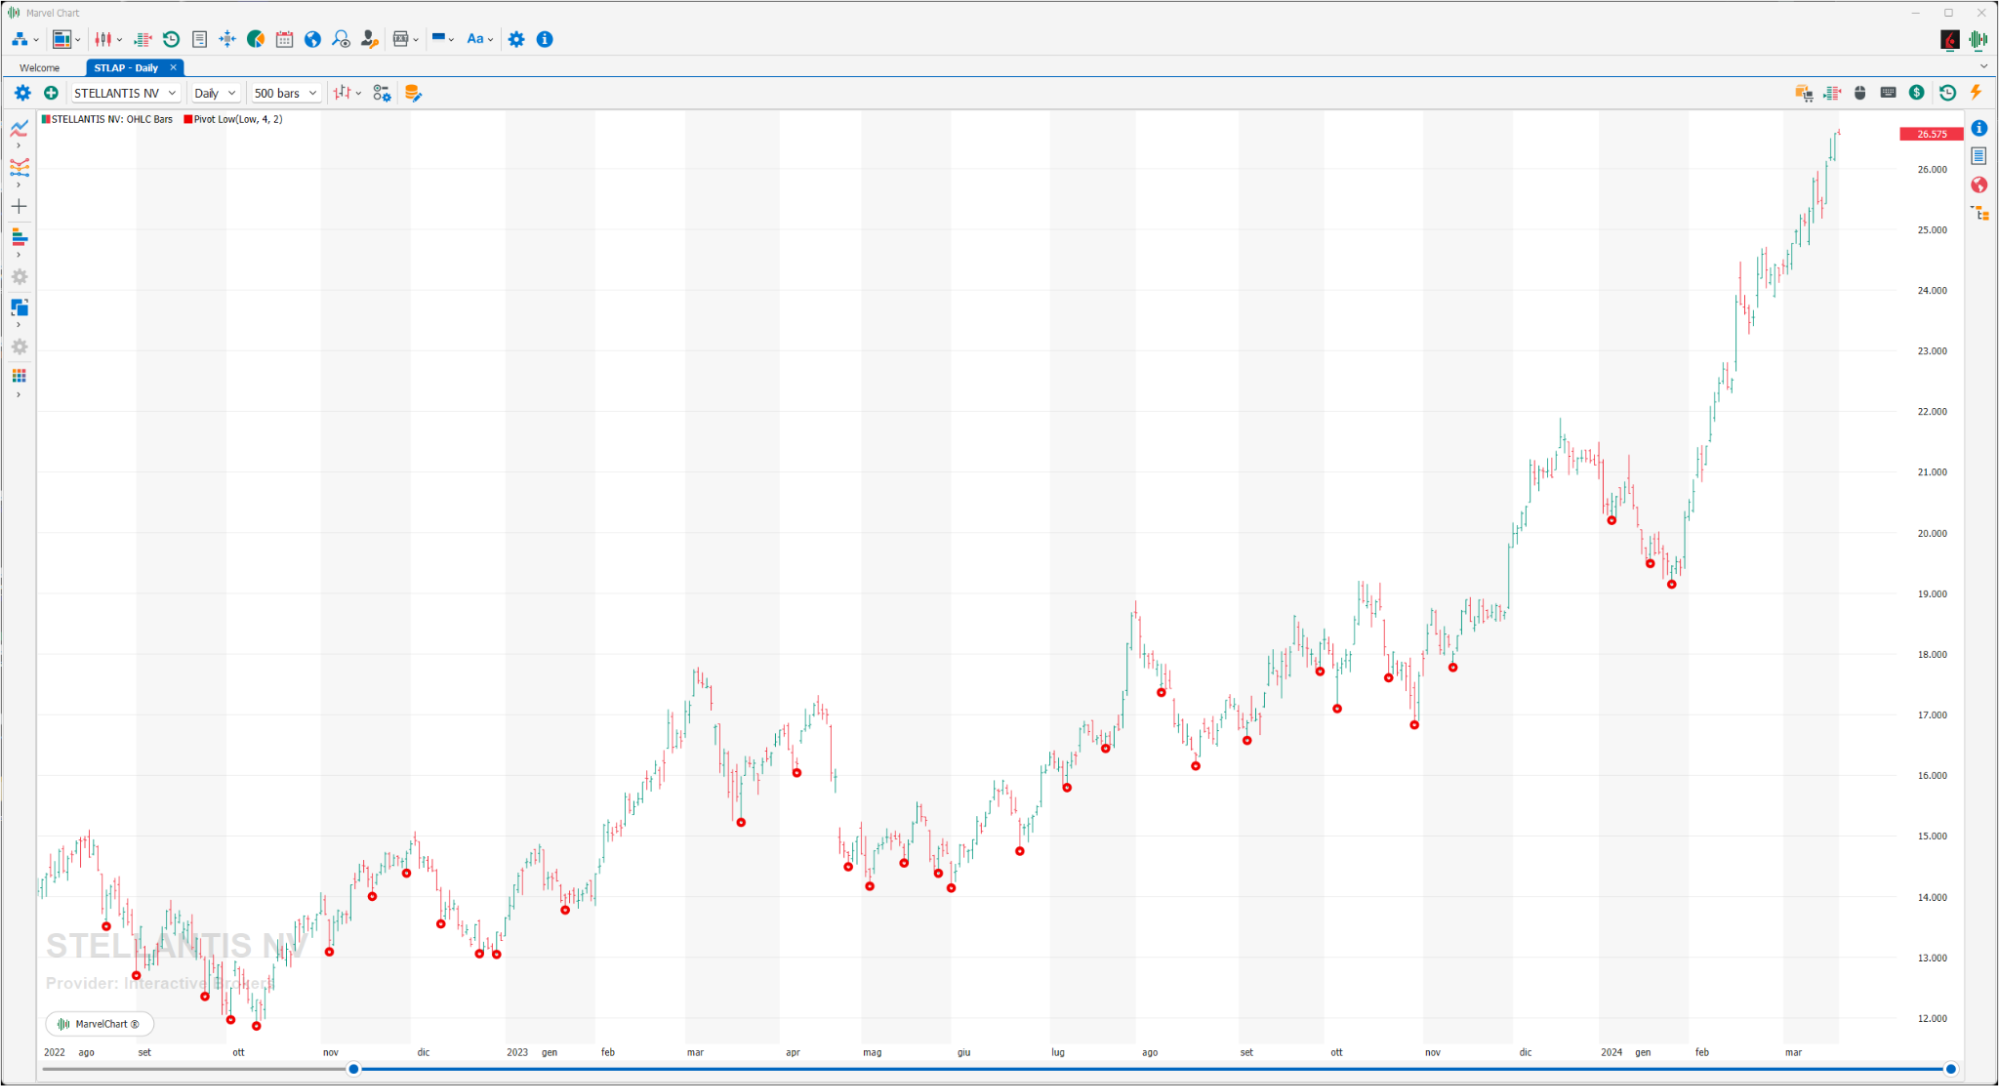Open the calendar icon
The width and height of the screenshot is (1999, 1087).
pyautogui.click(x=284, y=39)
